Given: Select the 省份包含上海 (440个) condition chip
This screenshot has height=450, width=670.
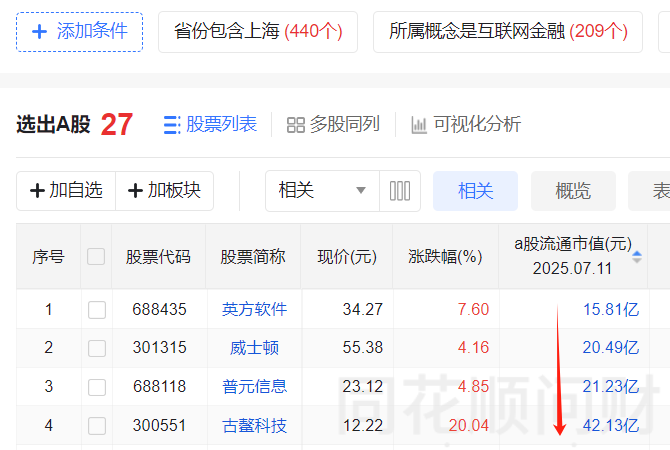Looking at the screenshot, I should (258, 32).
